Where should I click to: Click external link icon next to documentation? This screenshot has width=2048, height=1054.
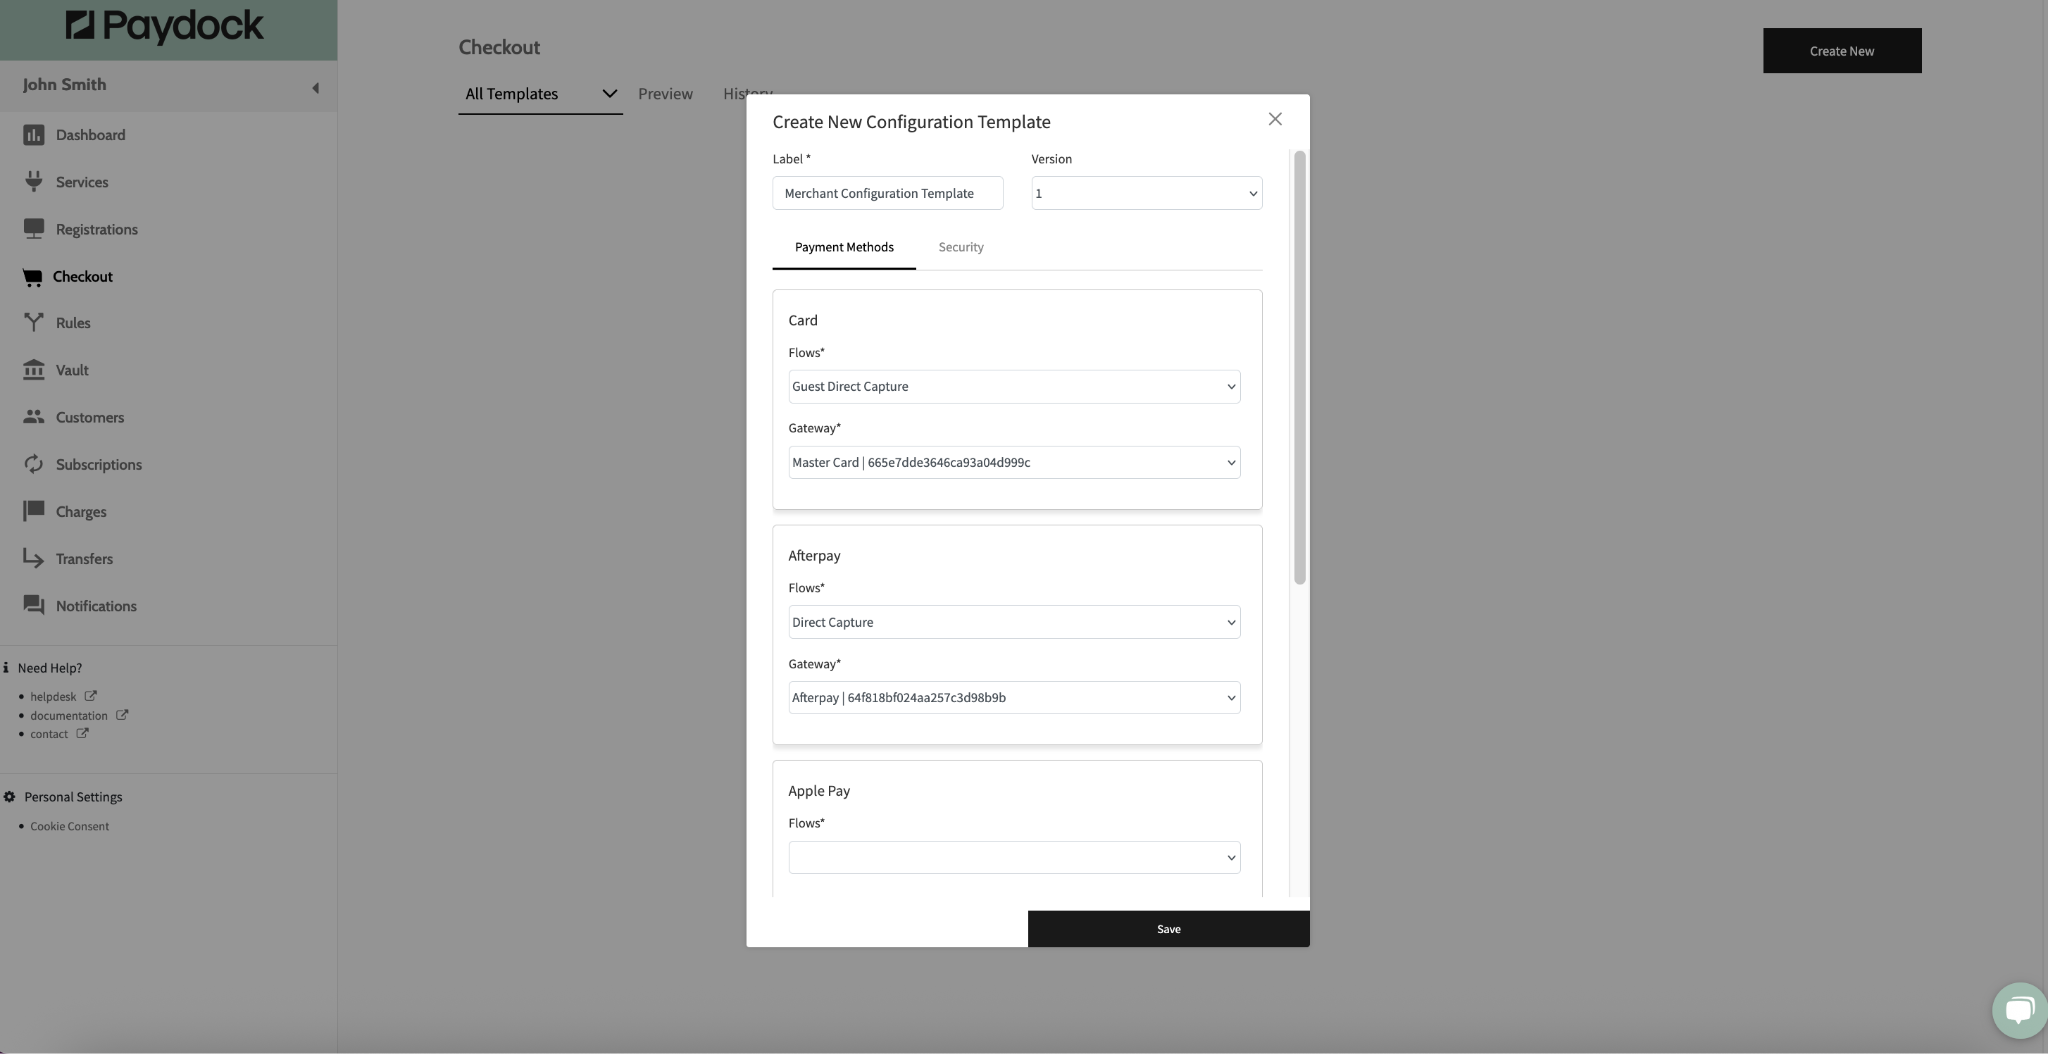pyautogui.click(x=122, y=715)
